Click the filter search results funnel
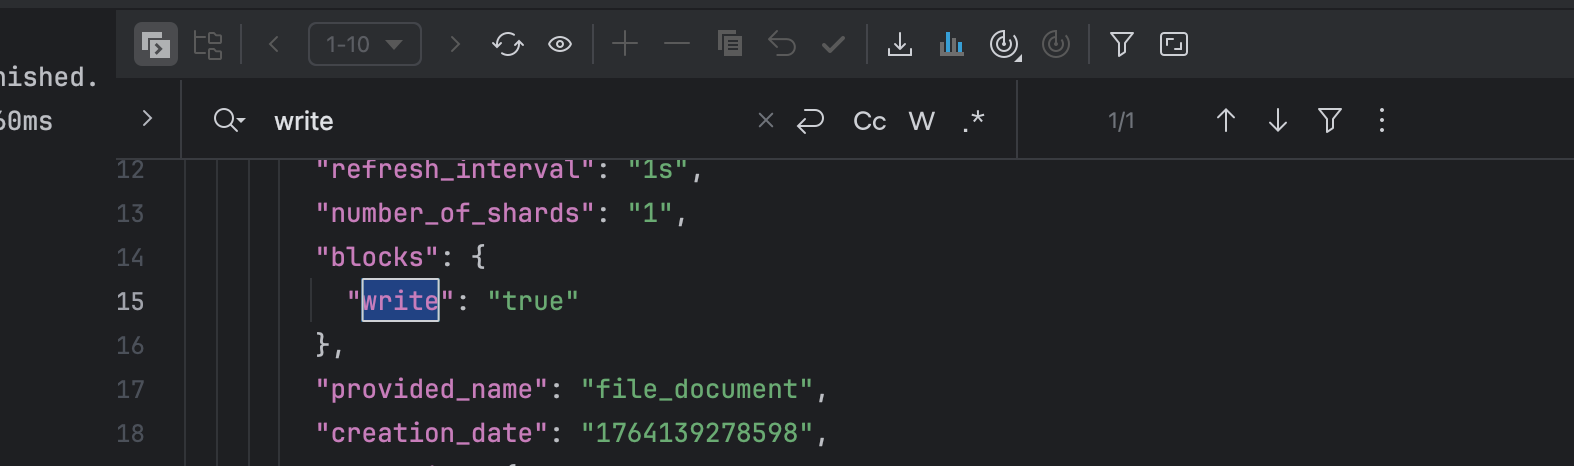The height and width of the screenshot is (466, 1574). point(1330,121)
